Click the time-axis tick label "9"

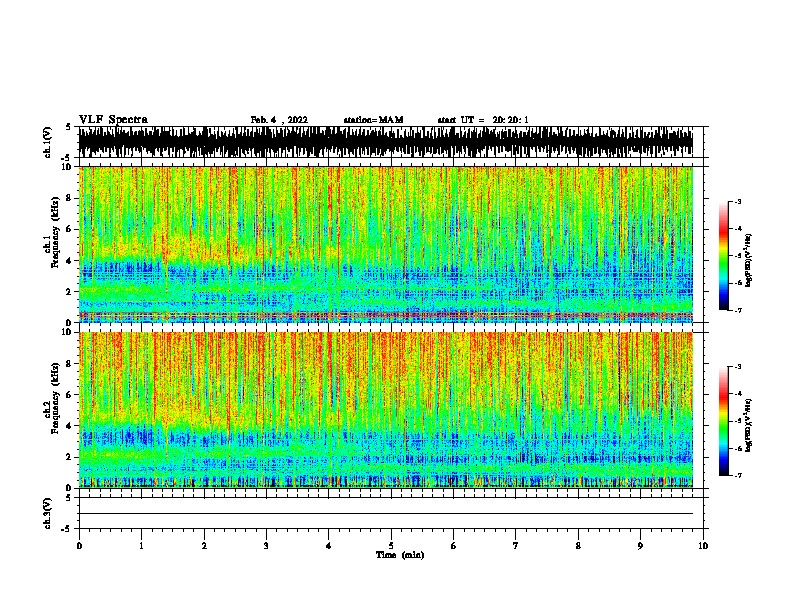tap(640, 546)
